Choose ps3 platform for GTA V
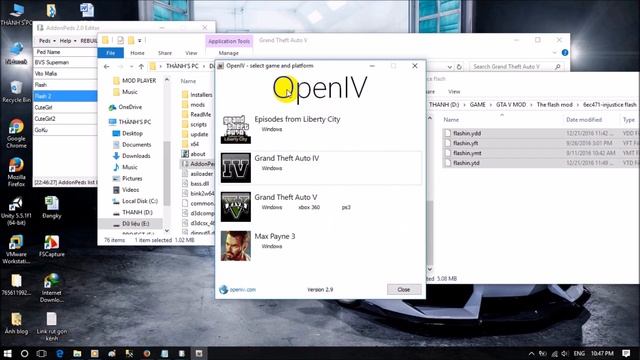 pos(346,207)
